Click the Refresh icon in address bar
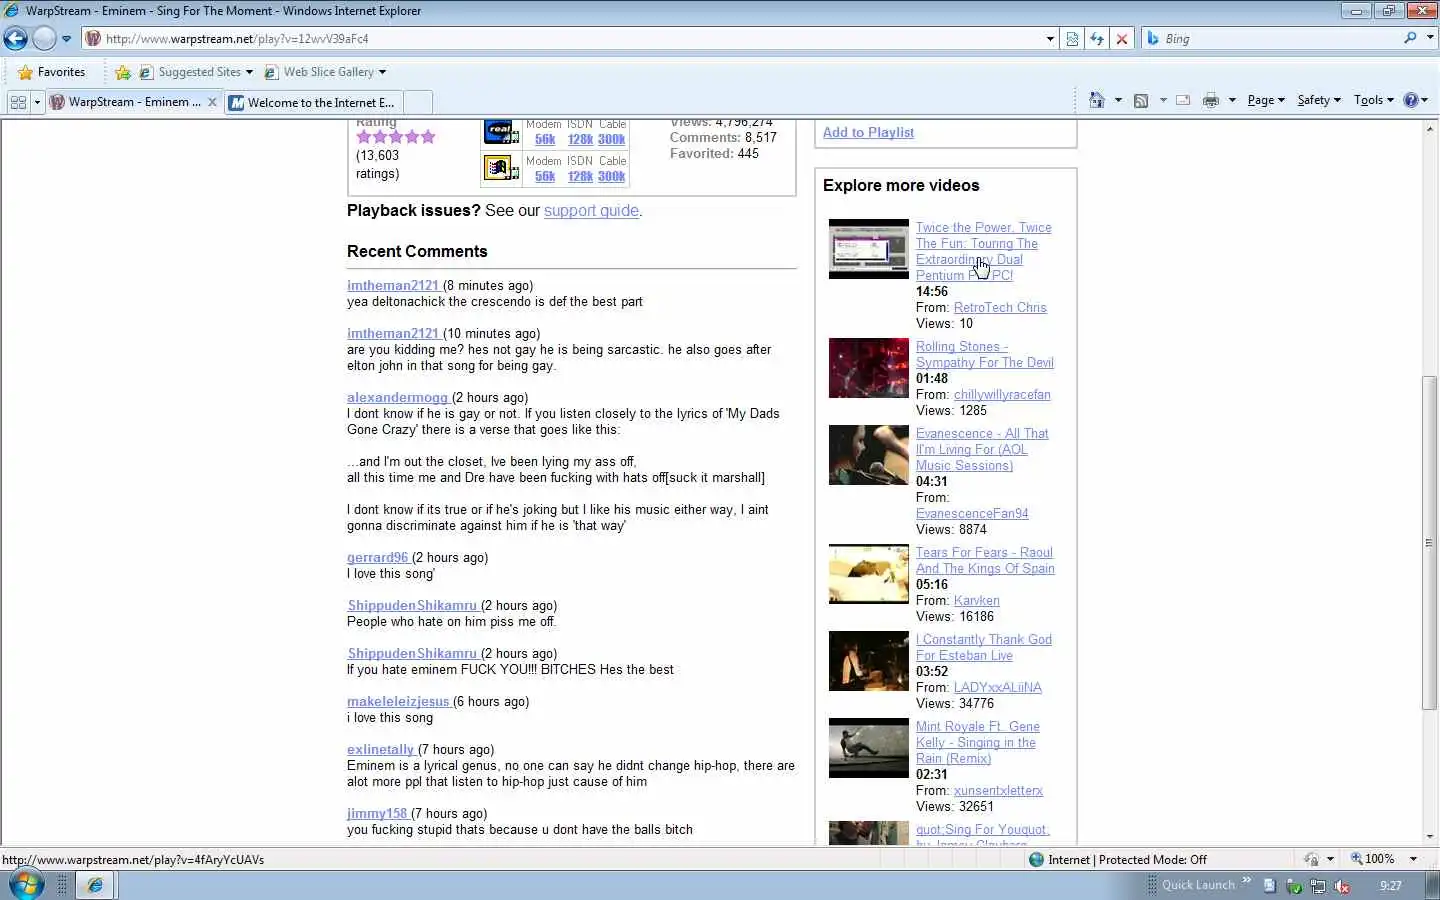This screenshot has height=900, width=1440. (x=1097, y=39)
